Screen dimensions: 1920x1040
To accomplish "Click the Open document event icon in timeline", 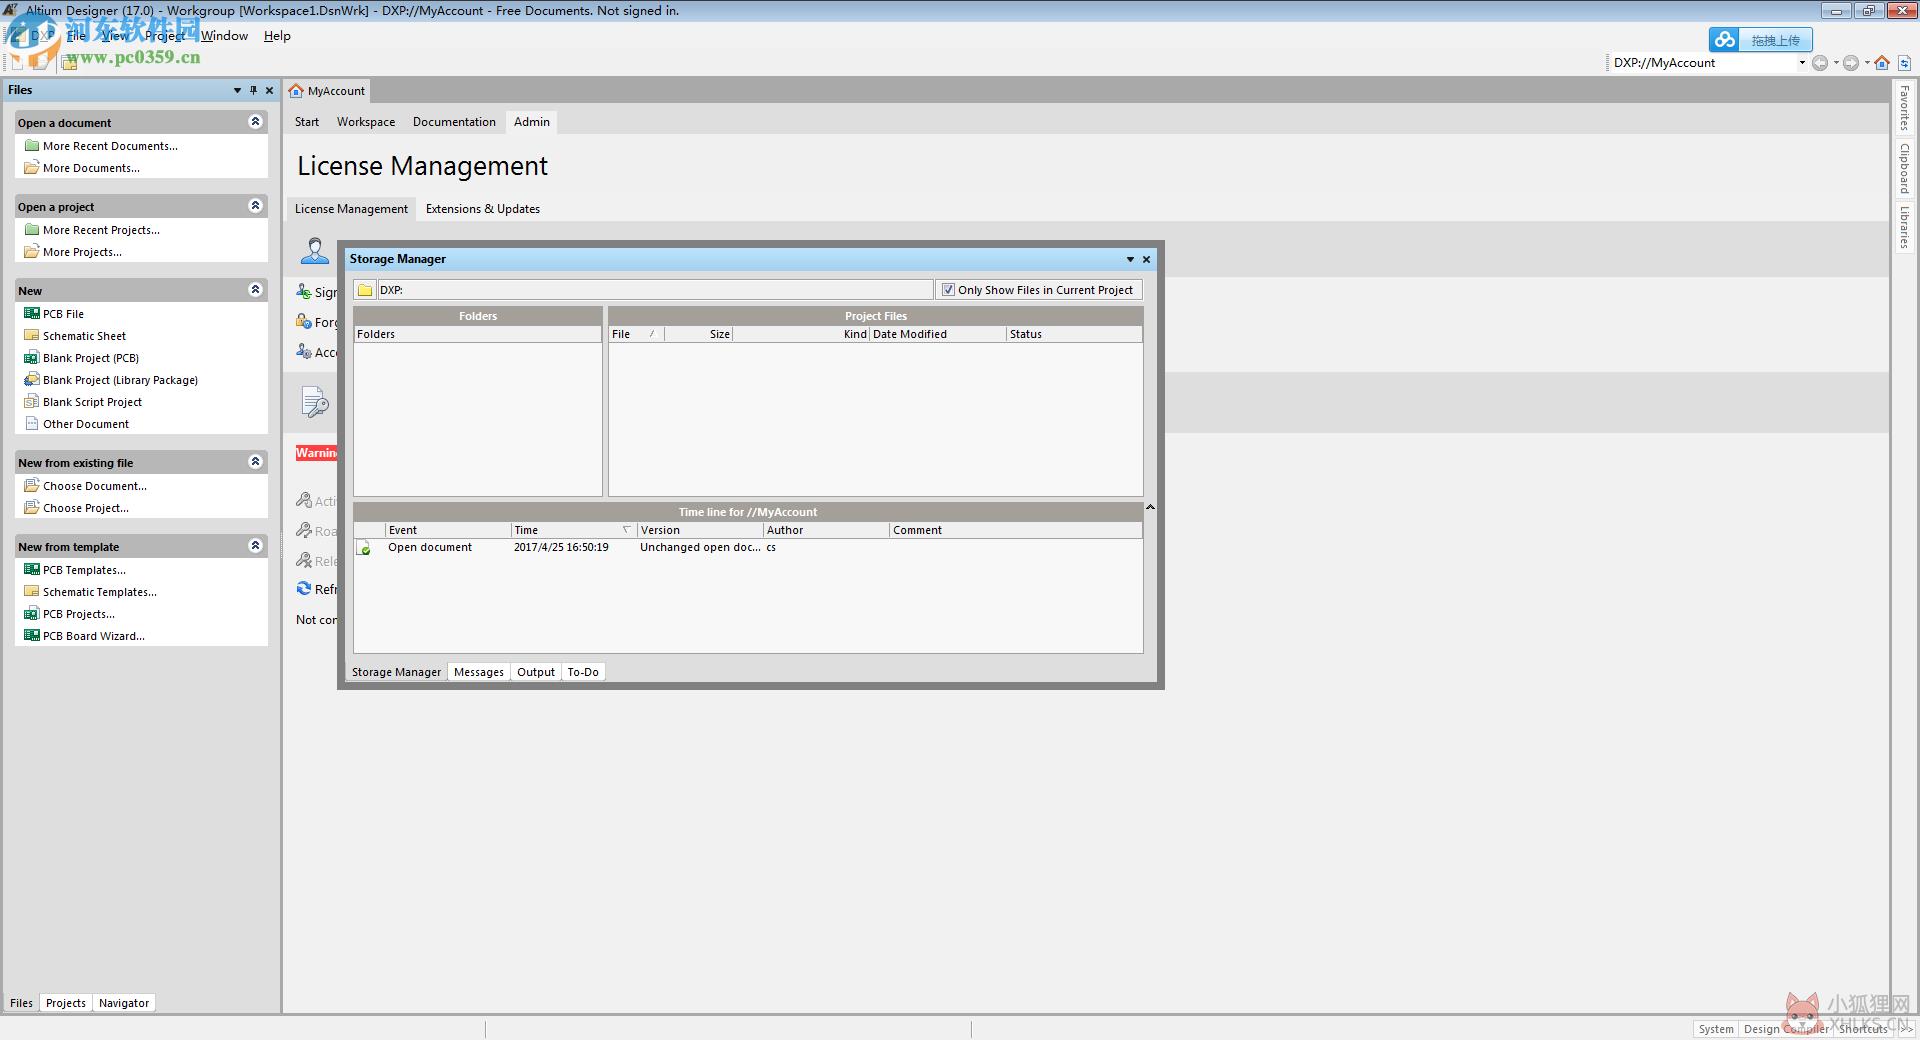I will [x=364, y=548].
